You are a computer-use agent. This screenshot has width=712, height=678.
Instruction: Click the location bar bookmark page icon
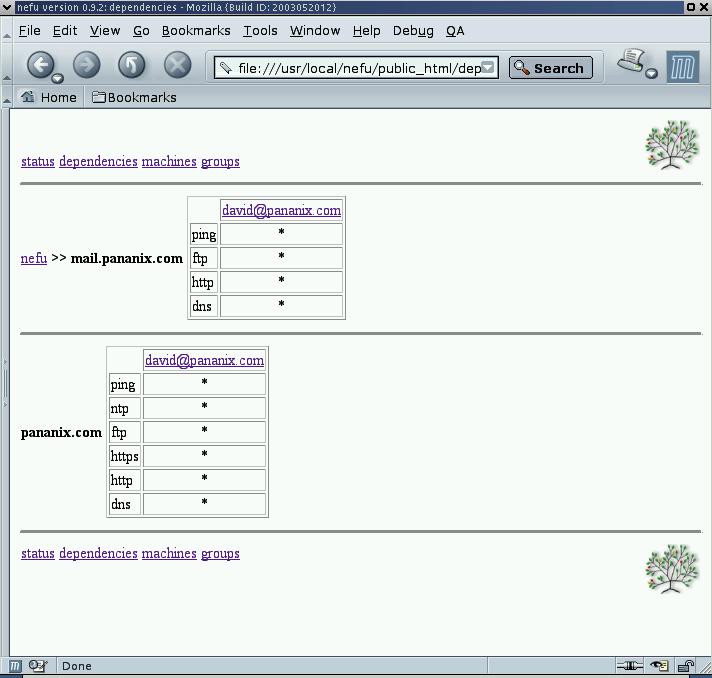225,68
